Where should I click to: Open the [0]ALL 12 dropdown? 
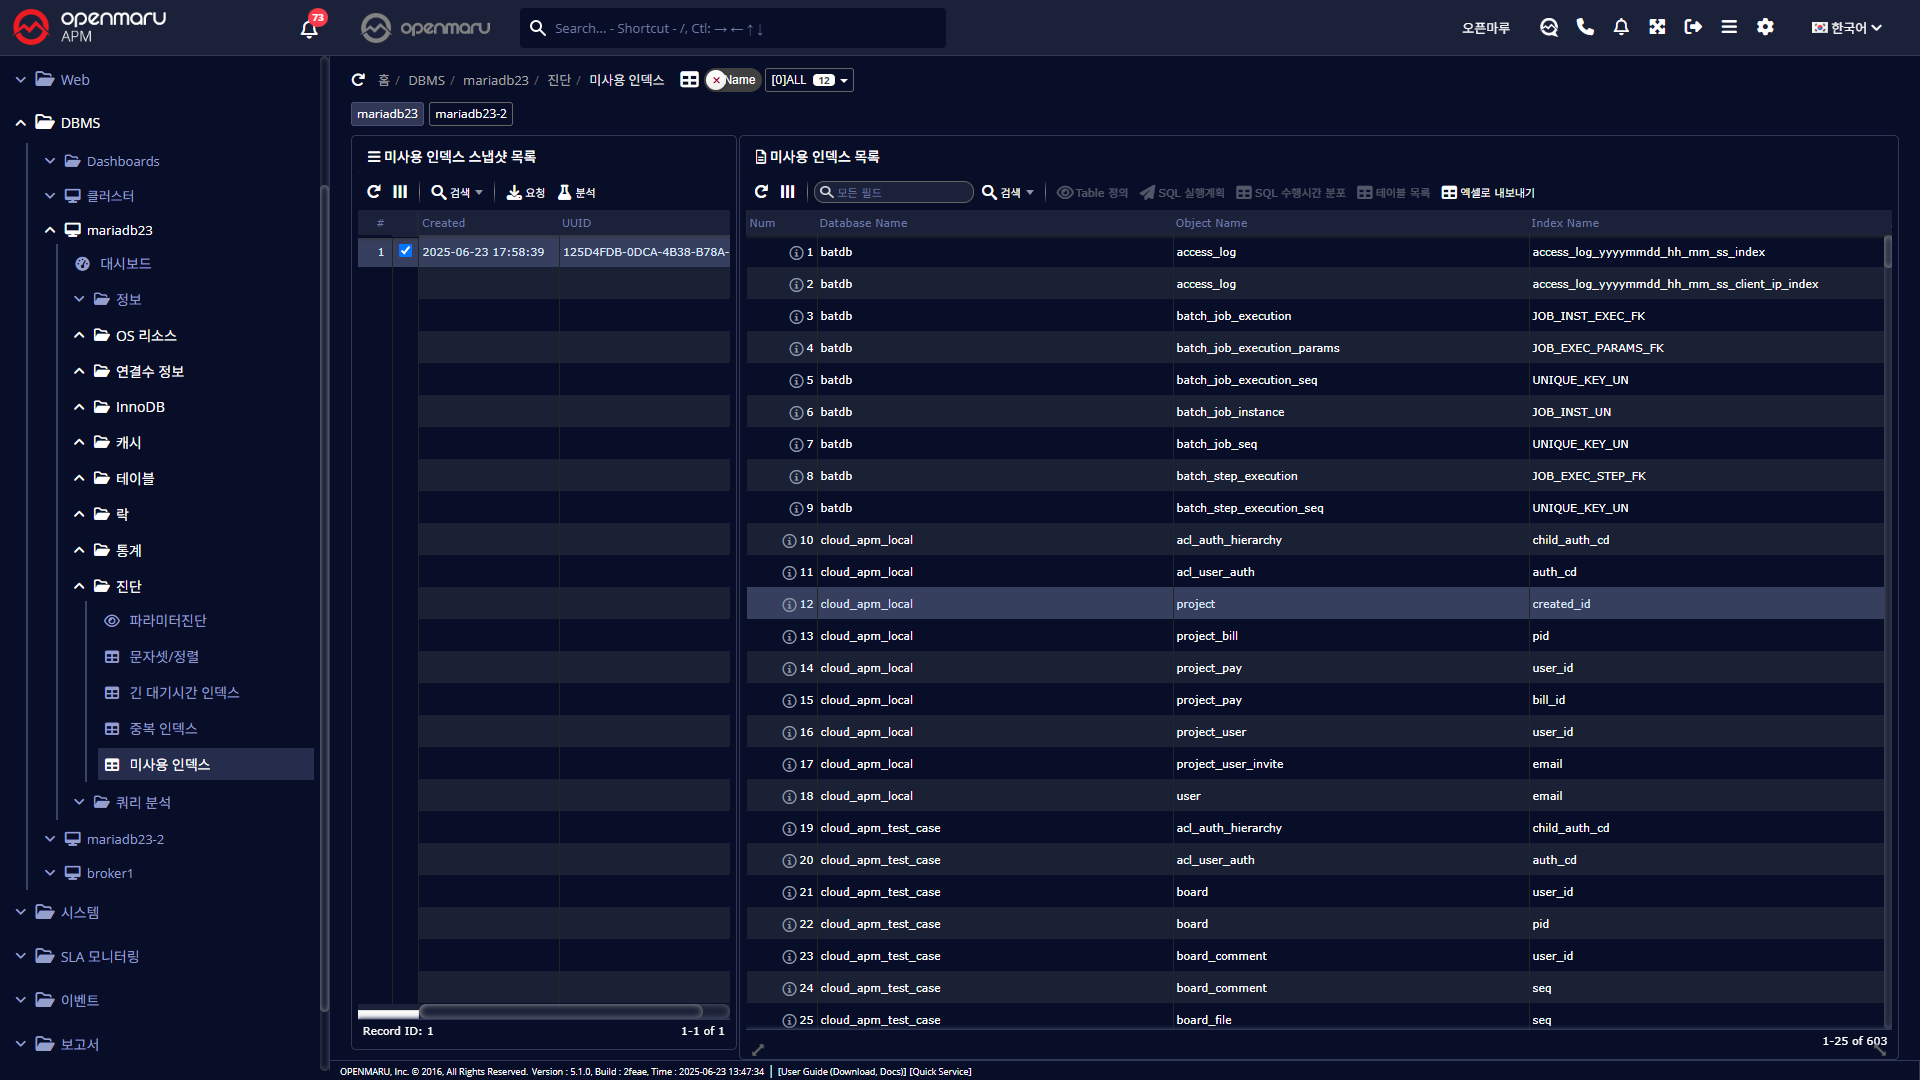coord(809,80)
